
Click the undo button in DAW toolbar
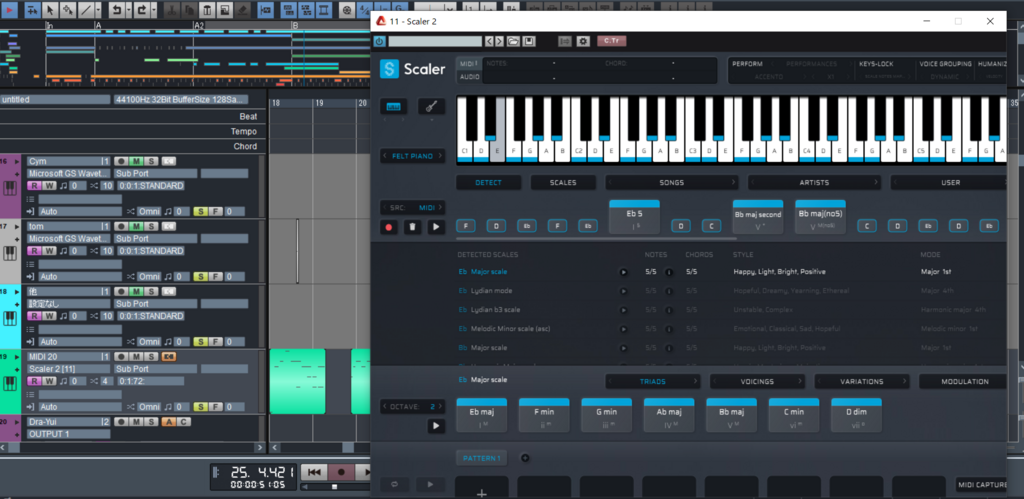pyautogui.click(x=116, y=10)
